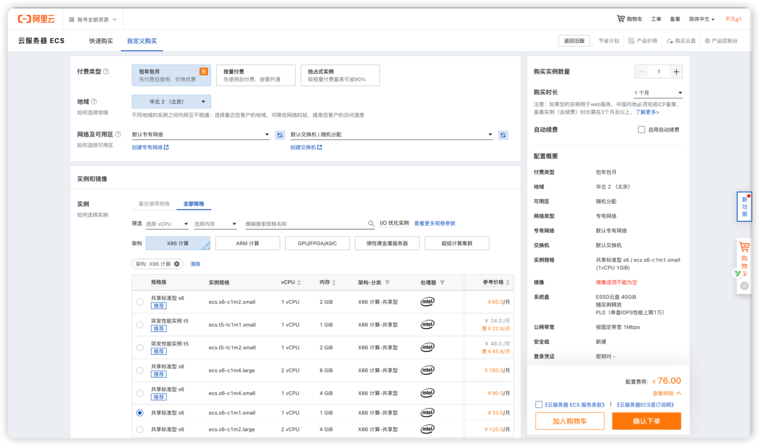760x446 pixels.
Task: Open the 购买时长 1个月 dropdown
Action: pos(658,93)
